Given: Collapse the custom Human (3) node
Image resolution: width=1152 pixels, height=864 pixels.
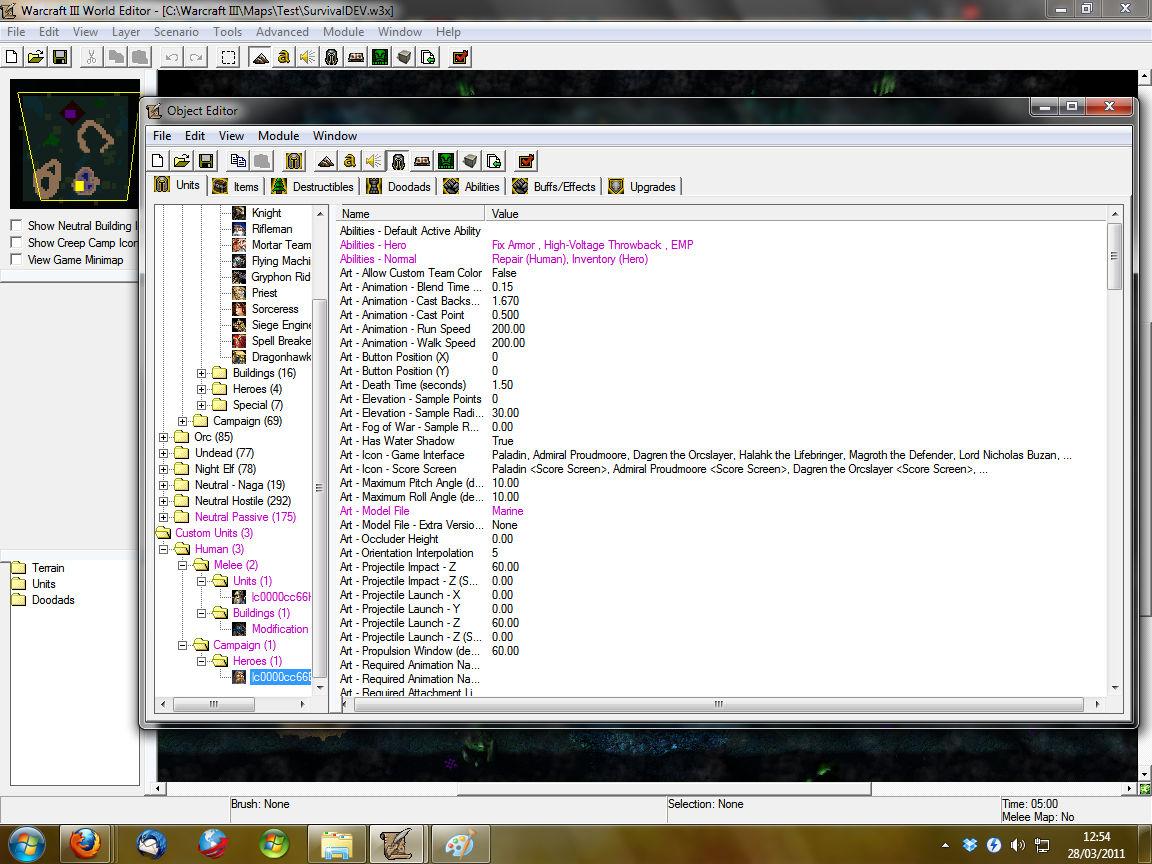Looking at the screenshot, I should click(163, 550).
